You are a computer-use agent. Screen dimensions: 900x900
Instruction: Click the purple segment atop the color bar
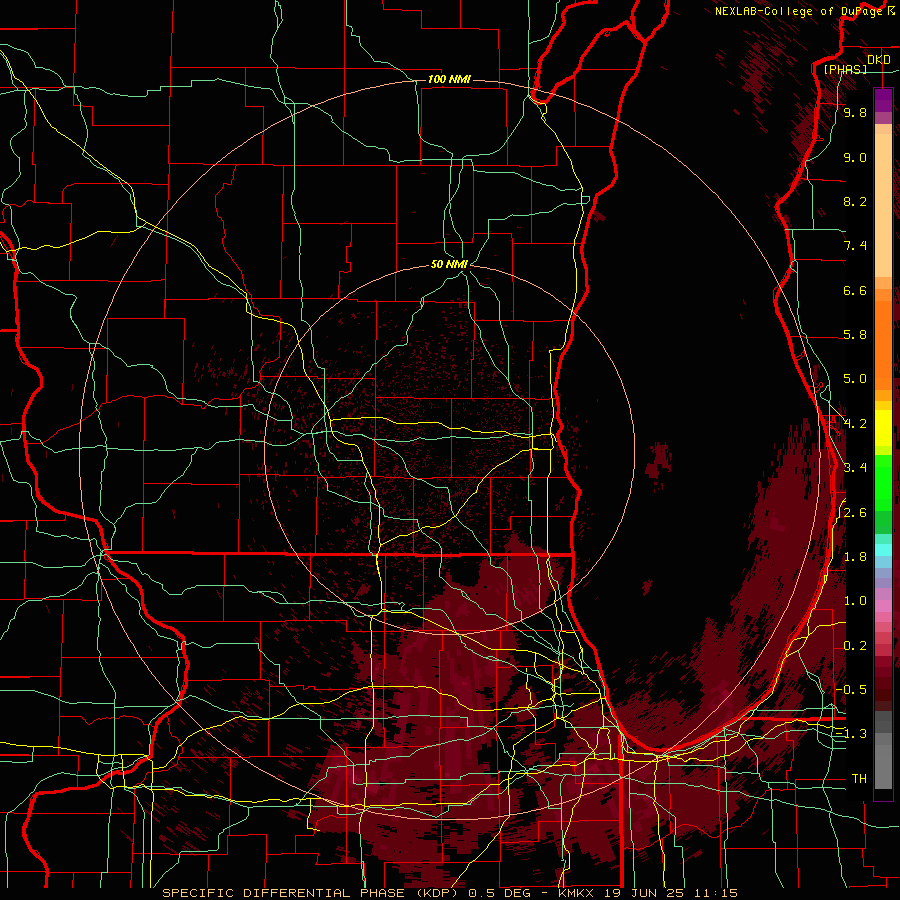tap(883, 100)
